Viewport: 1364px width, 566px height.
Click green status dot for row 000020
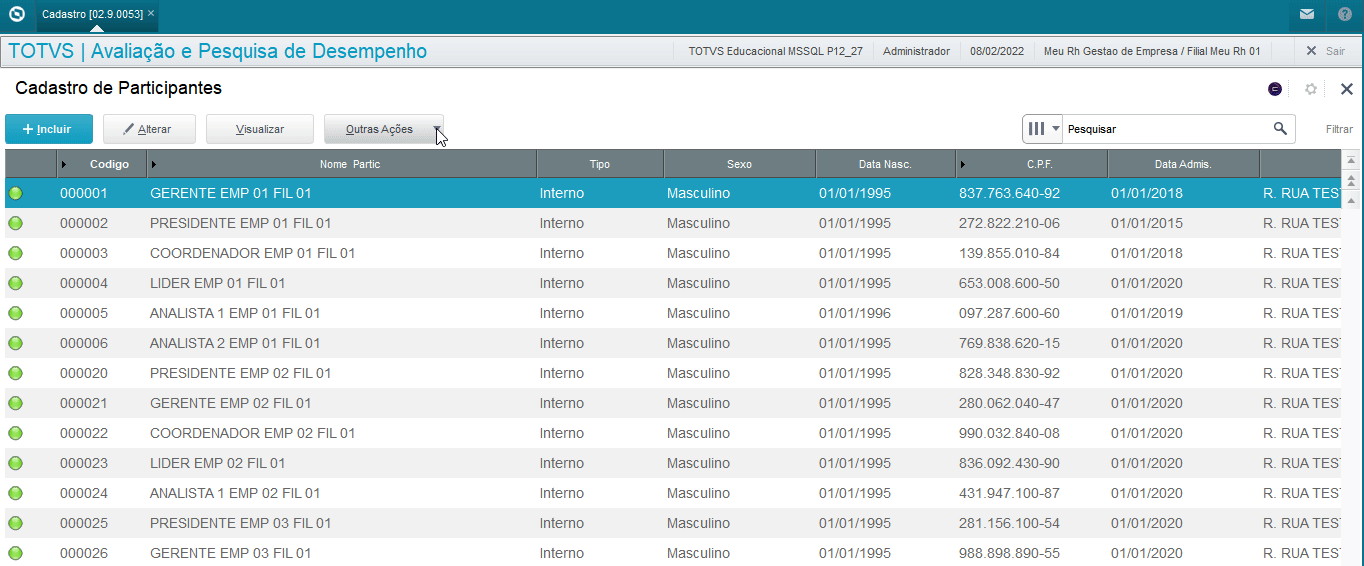pos(15,373)
